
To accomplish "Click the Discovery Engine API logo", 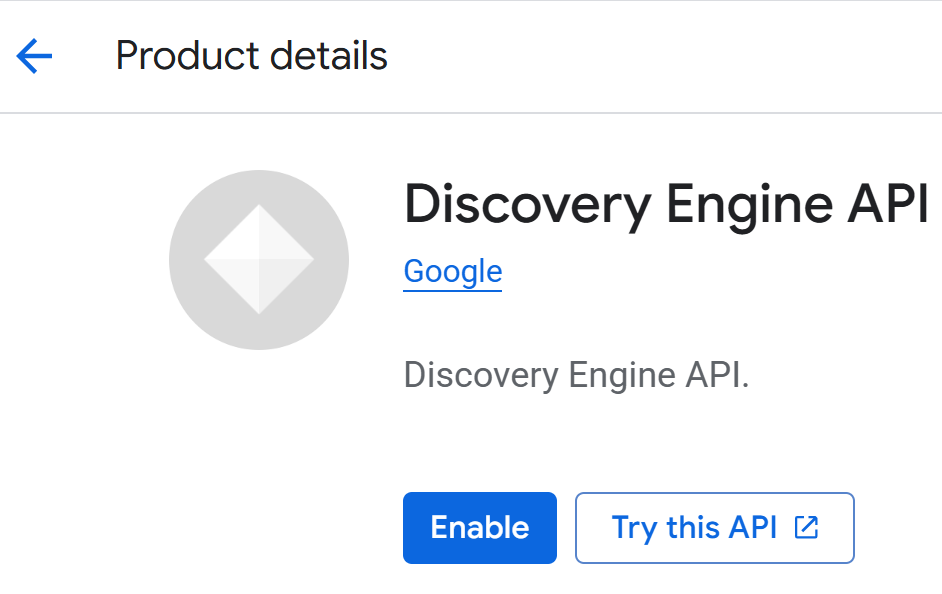I will (259, 260).
